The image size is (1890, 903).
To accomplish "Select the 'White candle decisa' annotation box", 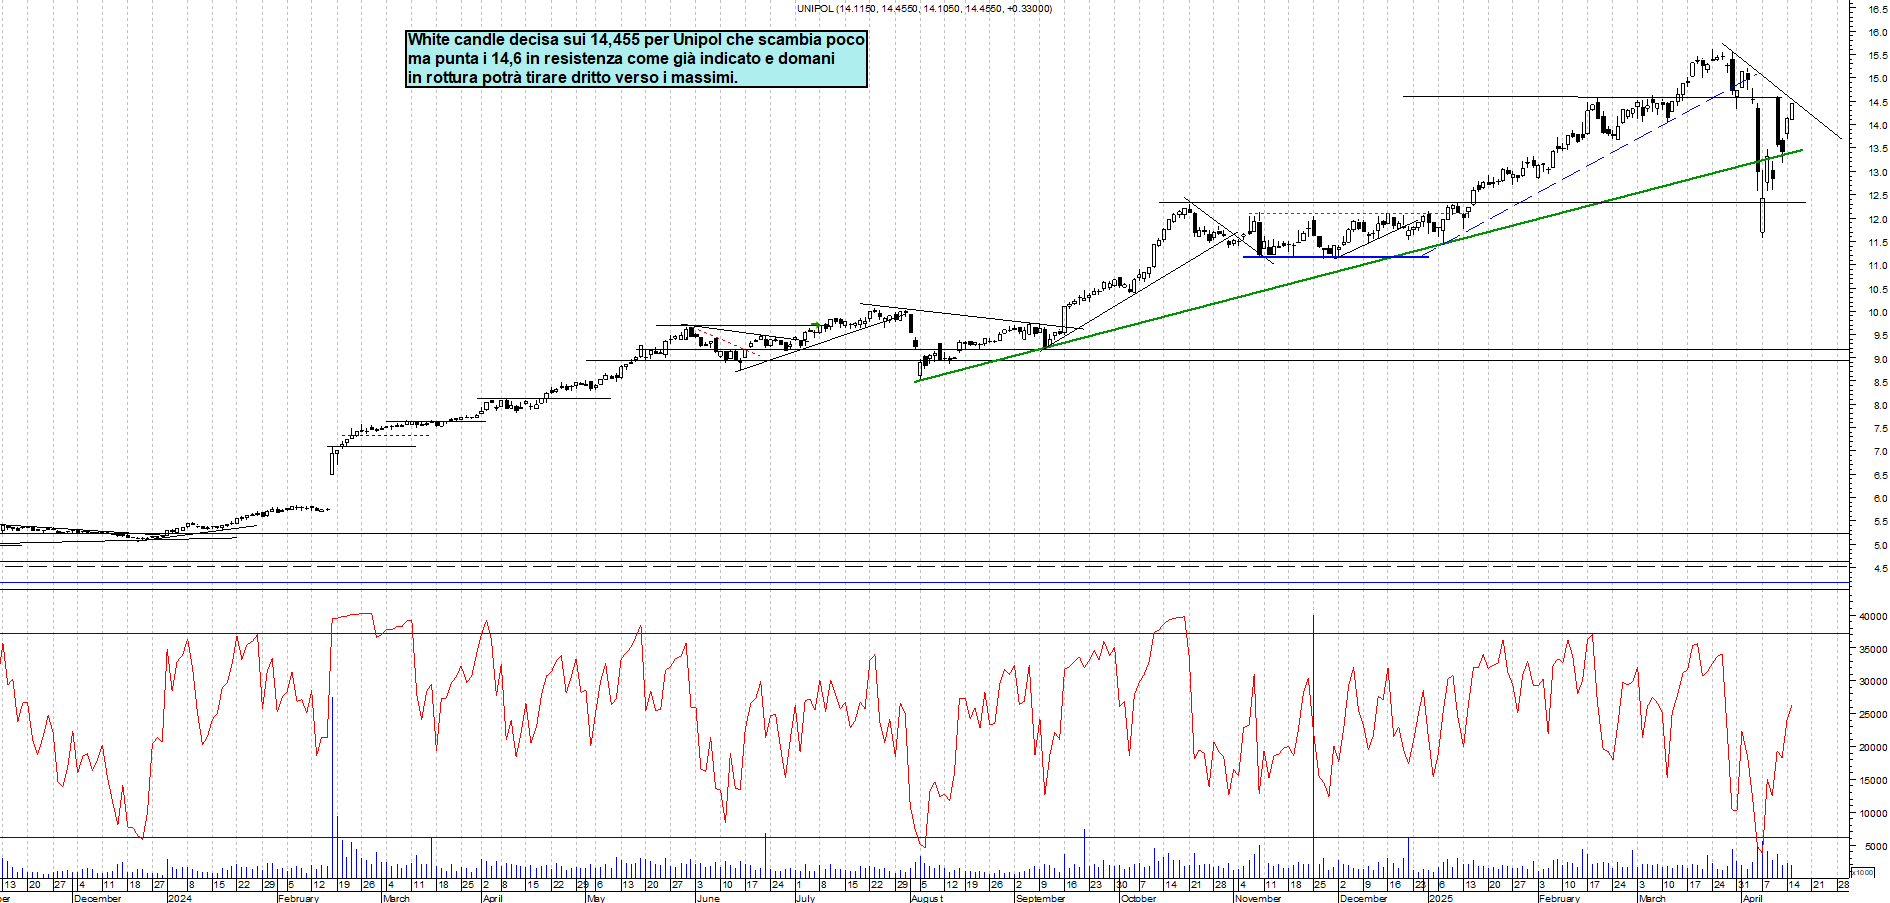I will [636, 59].
